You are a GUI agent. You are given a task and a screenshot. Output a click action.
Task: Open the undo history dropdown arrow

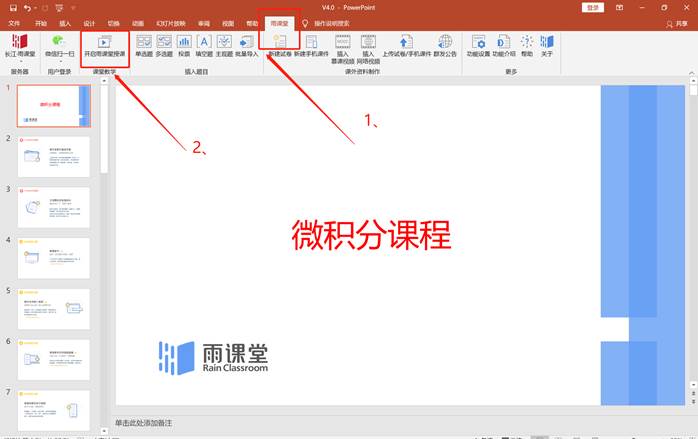coord(36,8)
